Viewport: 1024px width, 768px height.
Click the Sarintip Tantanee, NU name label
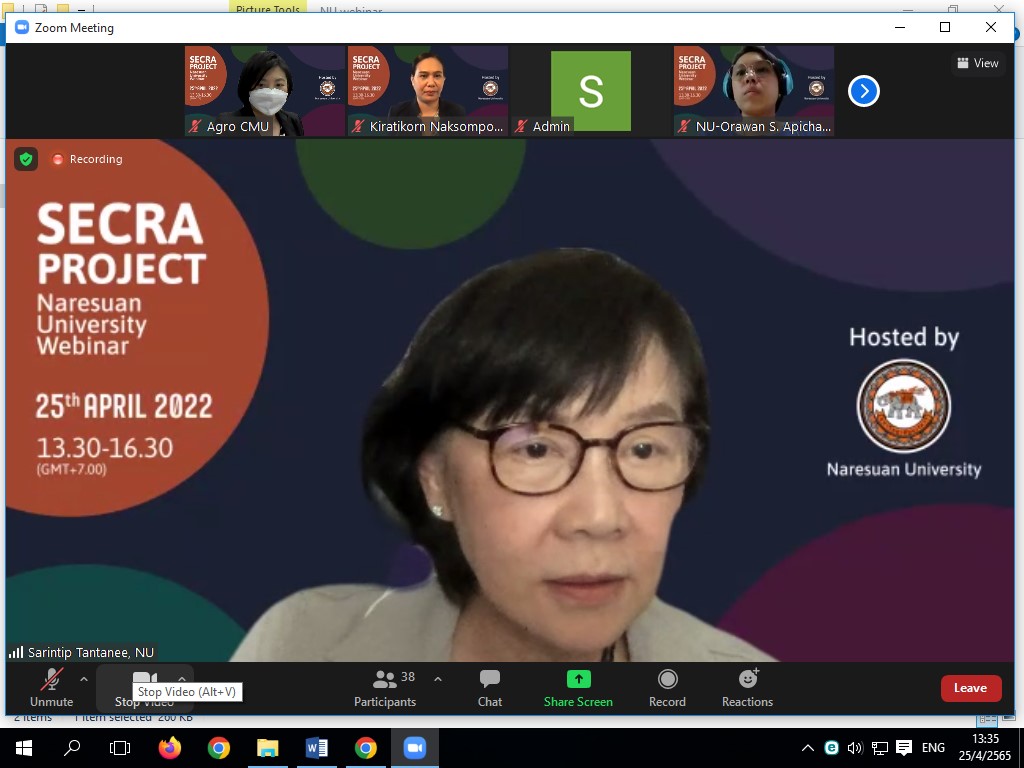pyautogui.click(x=91, y=652)
